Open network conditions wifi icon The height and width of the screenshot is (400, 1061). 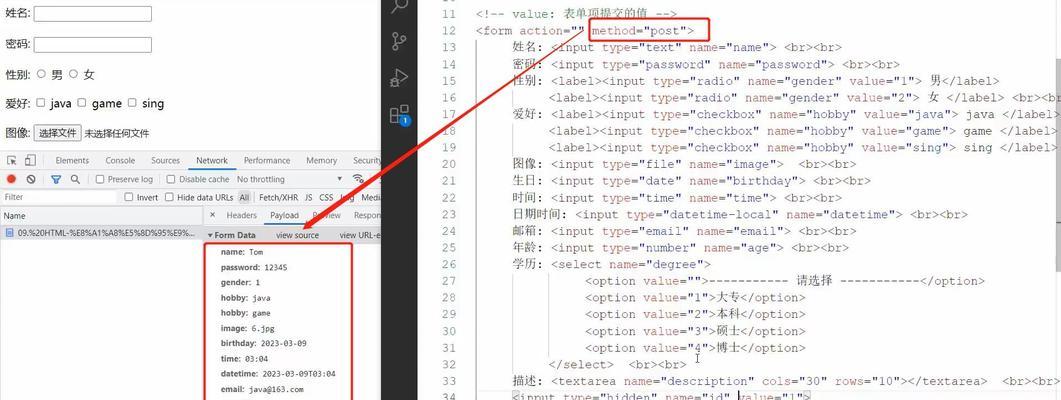pos(359,179)
